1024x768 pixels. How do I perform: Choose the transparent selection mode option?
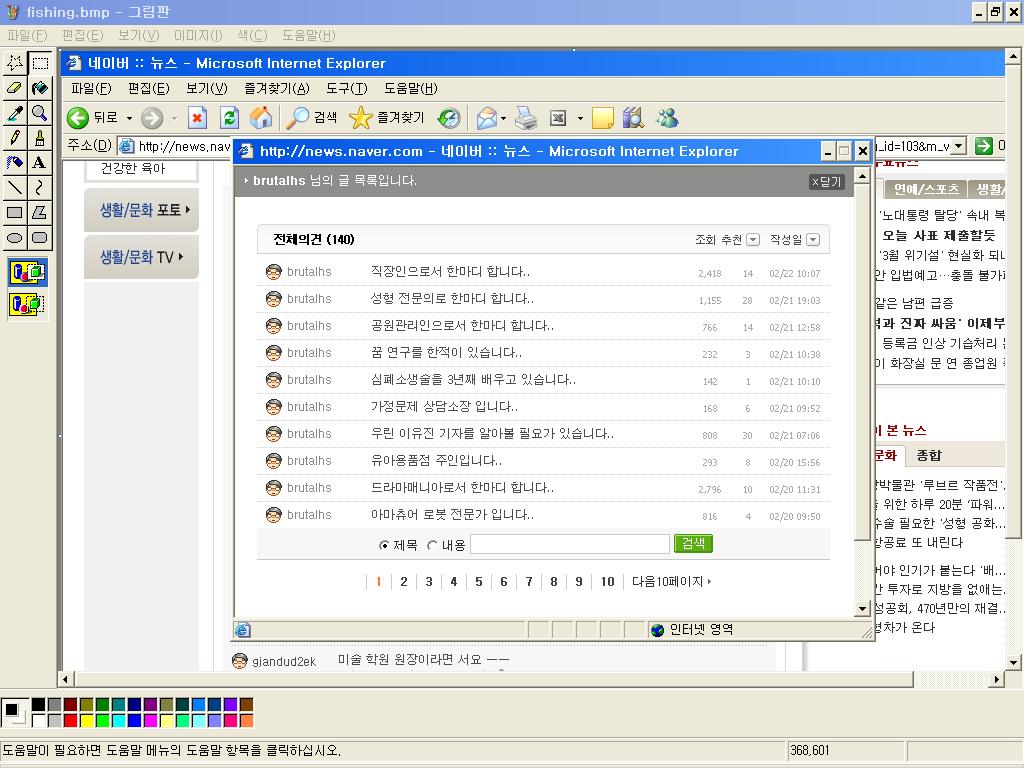27,304
